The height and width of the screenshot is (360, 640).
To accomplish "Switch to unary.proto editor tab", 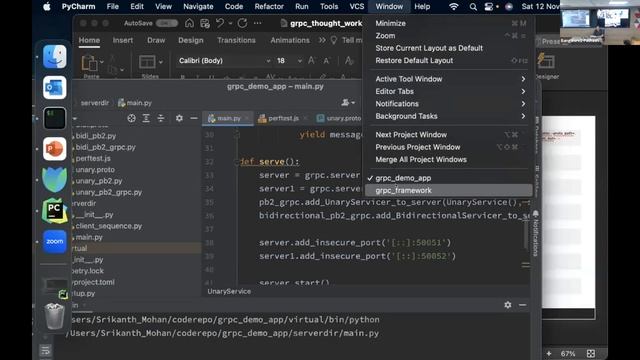I will click(x=339, y=118).
